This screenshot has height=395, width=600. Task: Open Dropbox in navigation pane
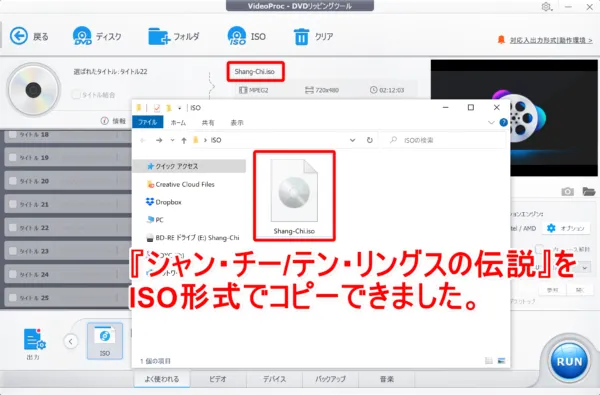(x=164, y=202)
